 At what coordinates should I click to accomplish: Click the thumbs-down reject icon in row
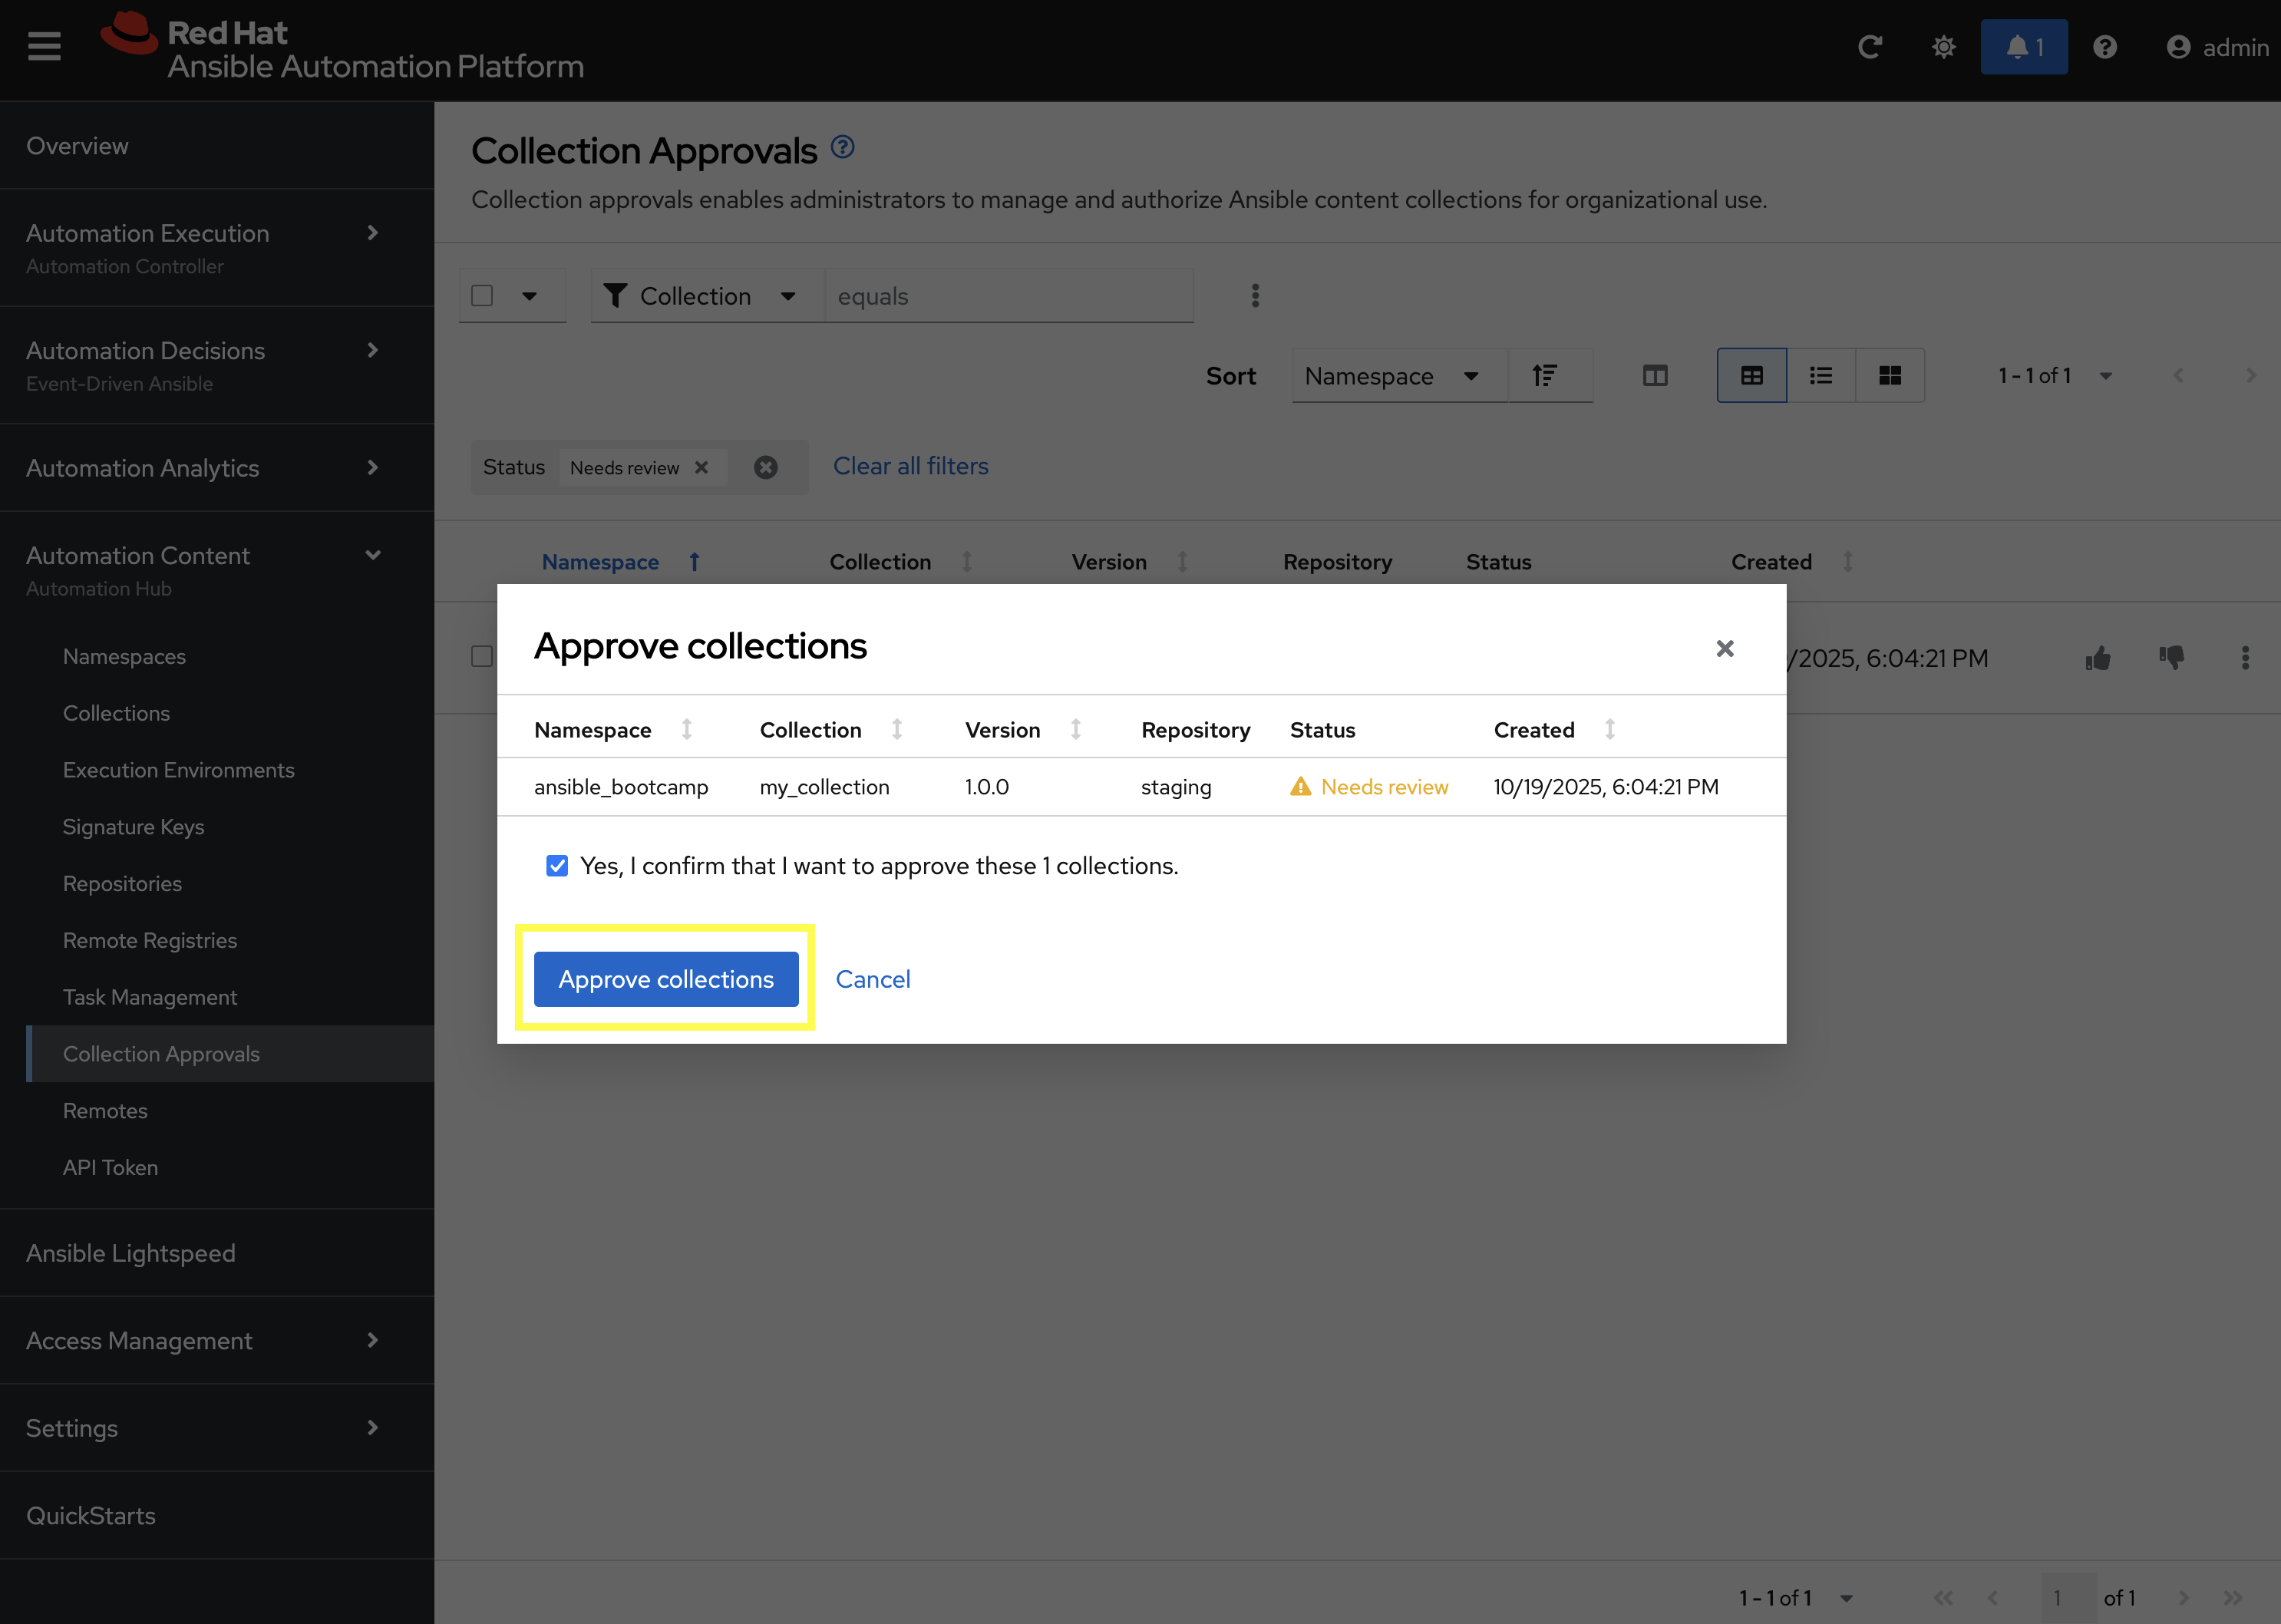pyautogui.click(x=2171, y=658)
